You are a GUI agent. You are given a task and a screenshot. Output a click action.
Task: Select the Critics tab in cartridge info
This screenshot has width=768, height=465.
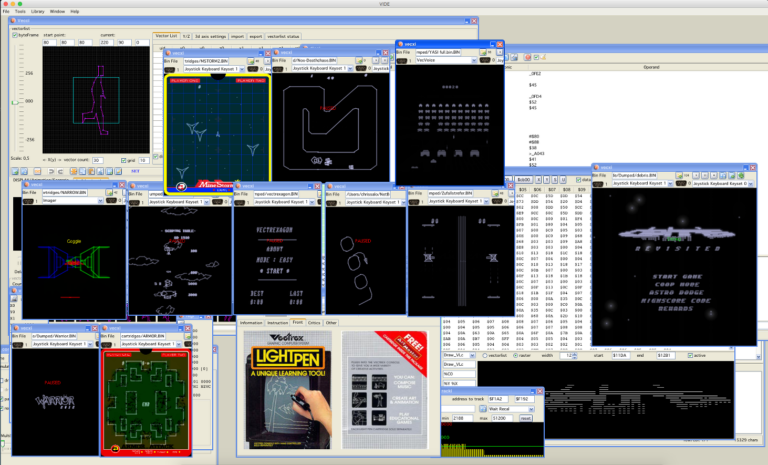pos(314,322)
